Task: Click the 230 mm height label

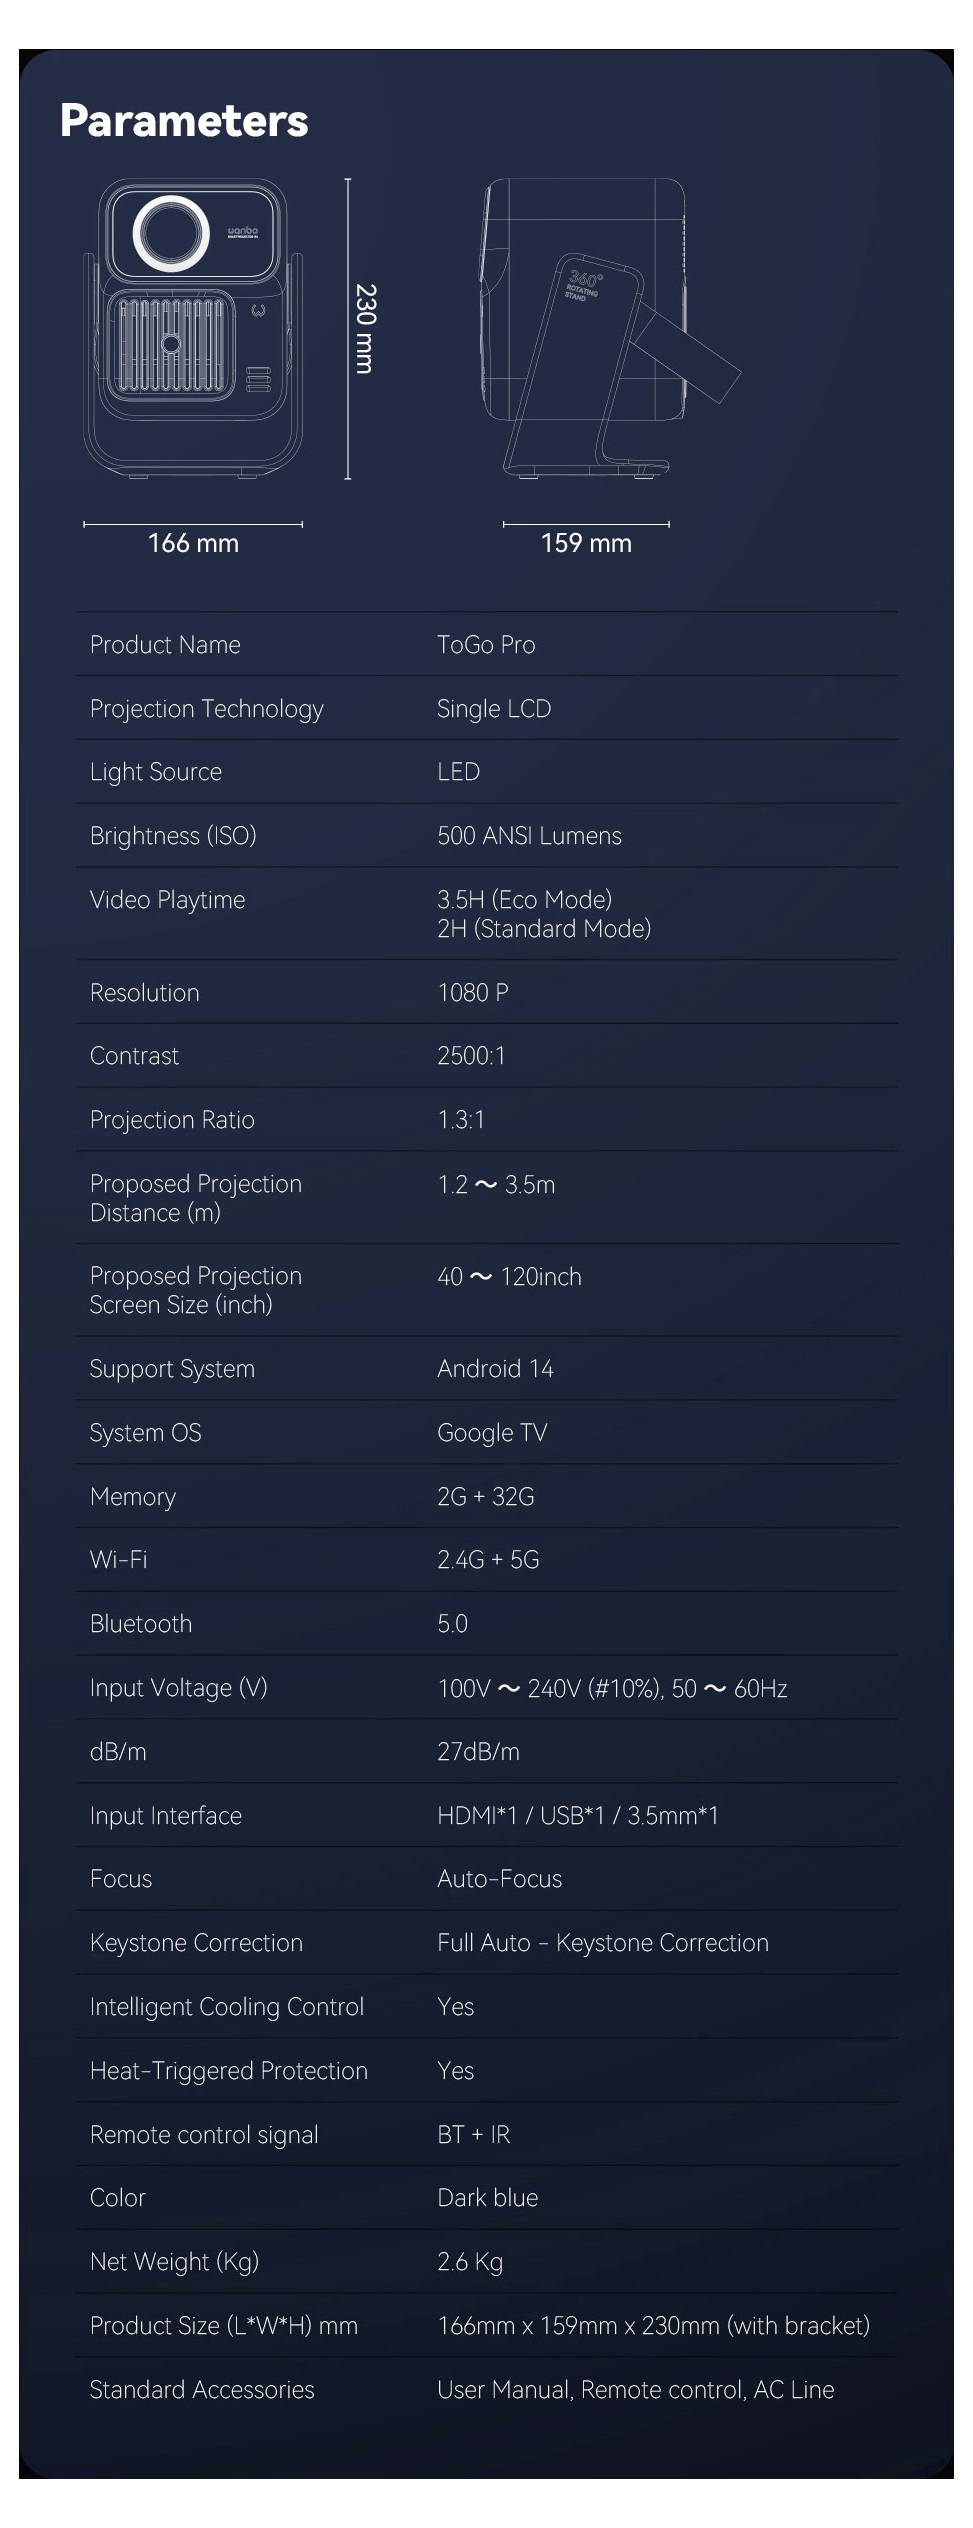Action: [x=366, y=329]
